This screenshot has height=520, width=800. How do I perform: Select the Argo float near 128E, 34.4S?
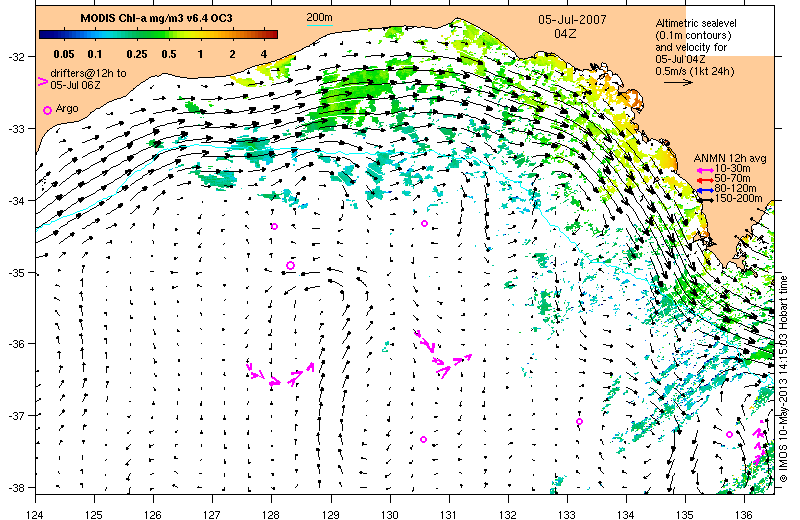[274, 227]
